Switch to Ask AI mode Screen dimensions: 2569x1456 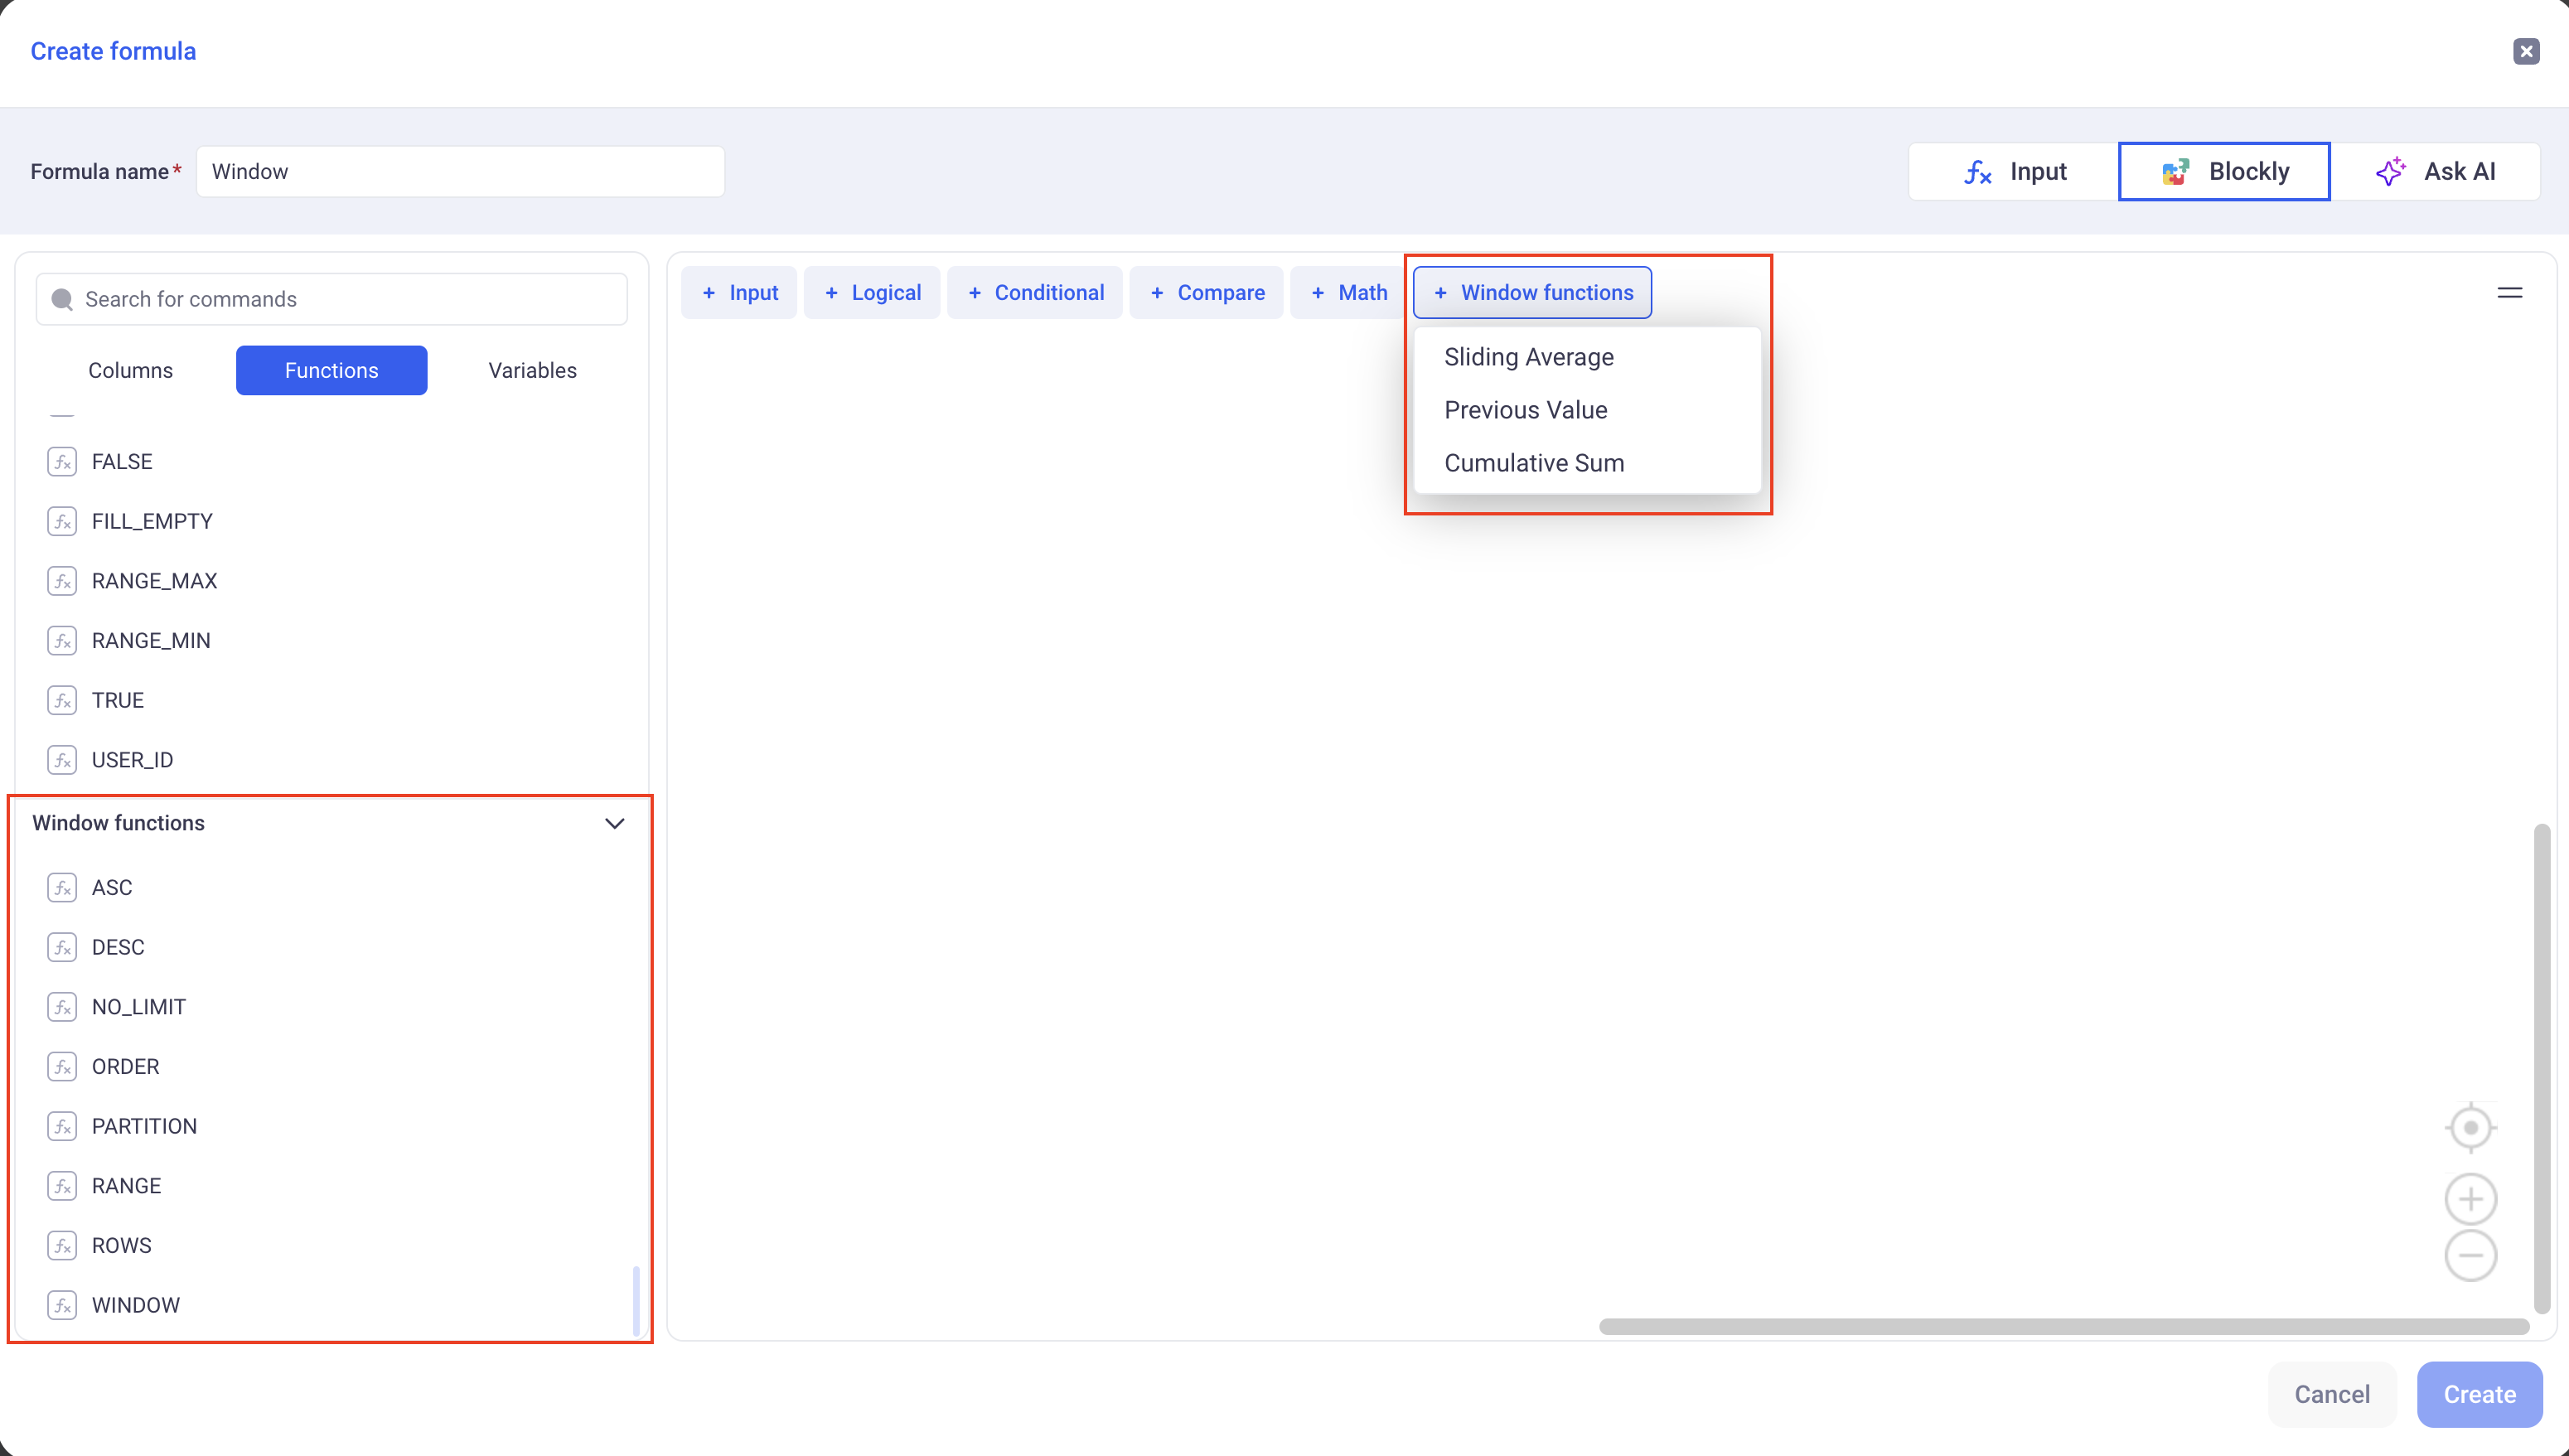click(2435, 172)
